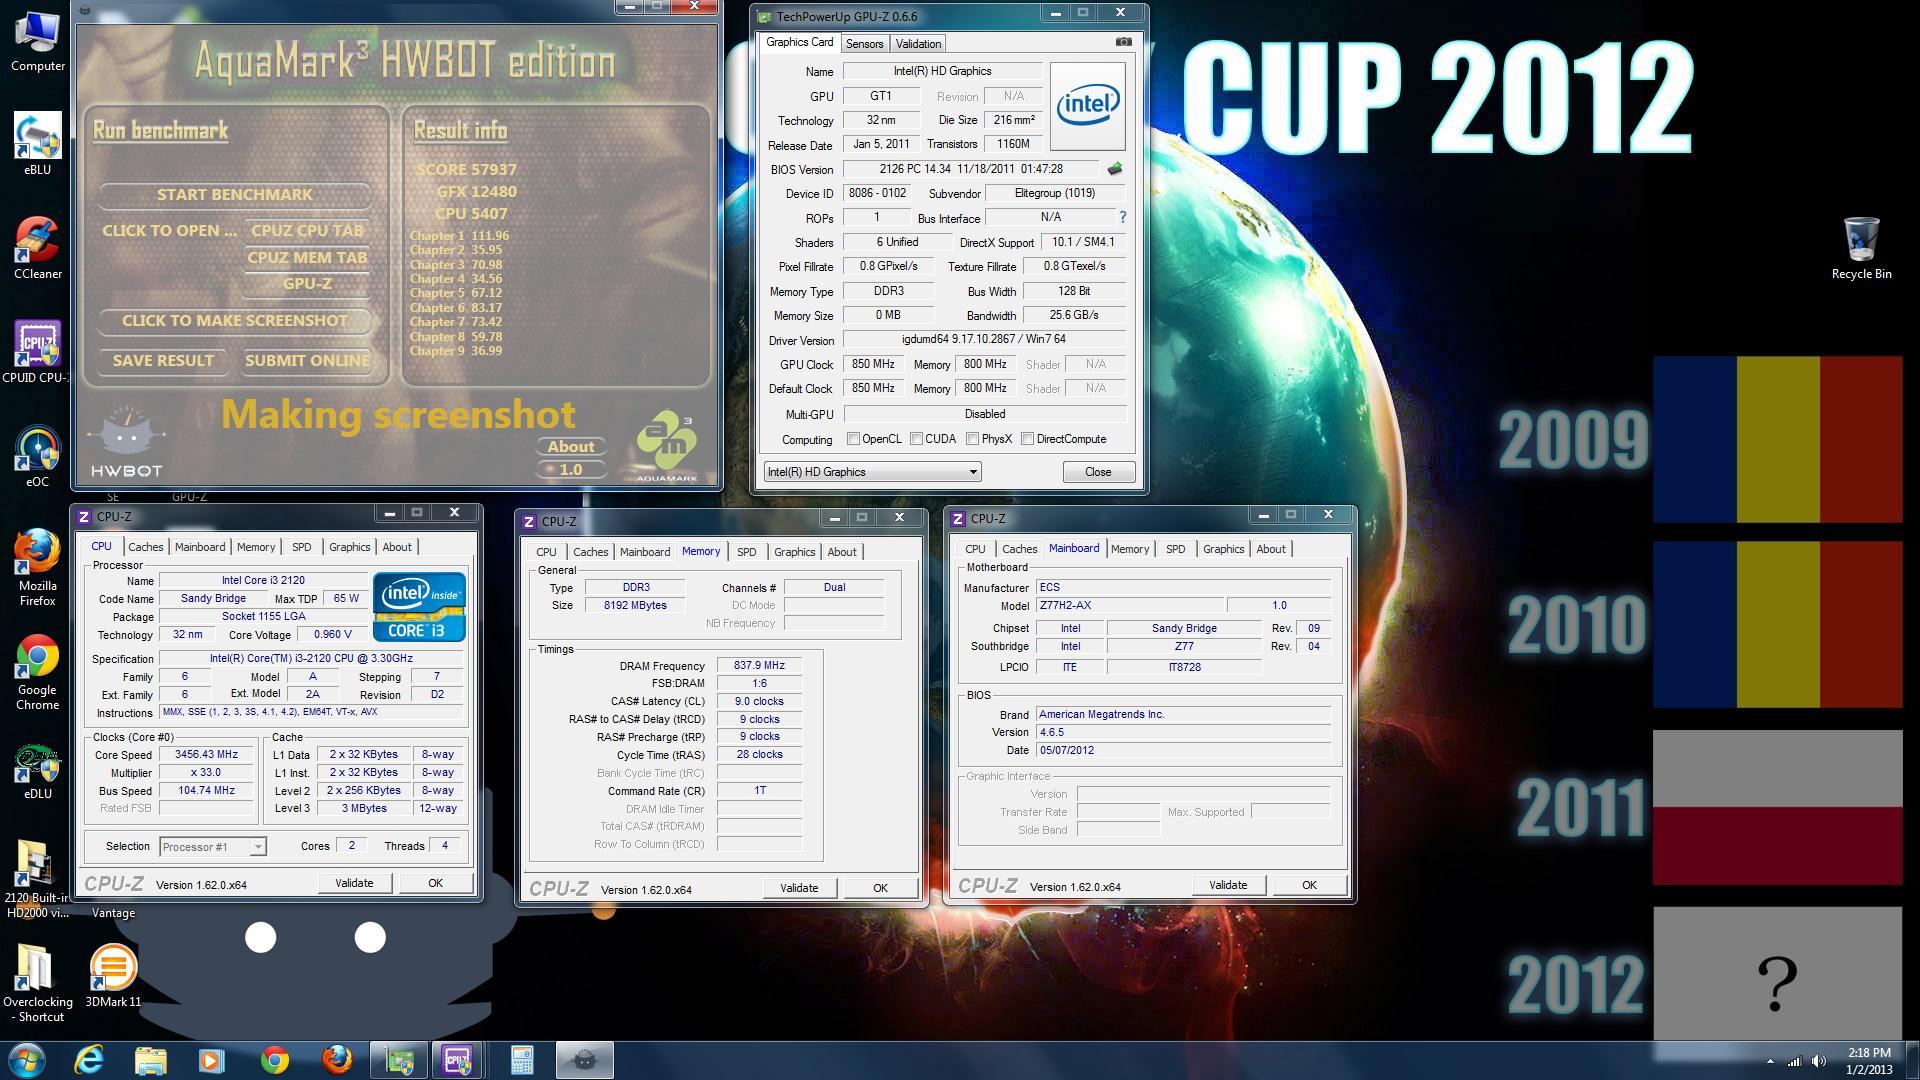Open Graphics tab in right CPU-Z window

point(1223,549)
